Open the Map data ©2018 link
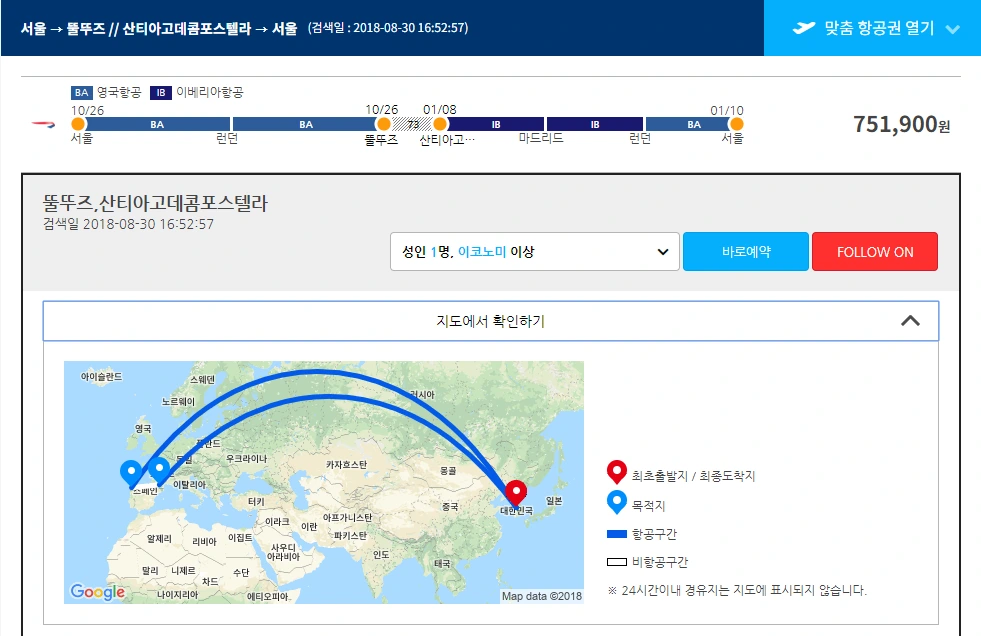 click(x=541, y=594)
